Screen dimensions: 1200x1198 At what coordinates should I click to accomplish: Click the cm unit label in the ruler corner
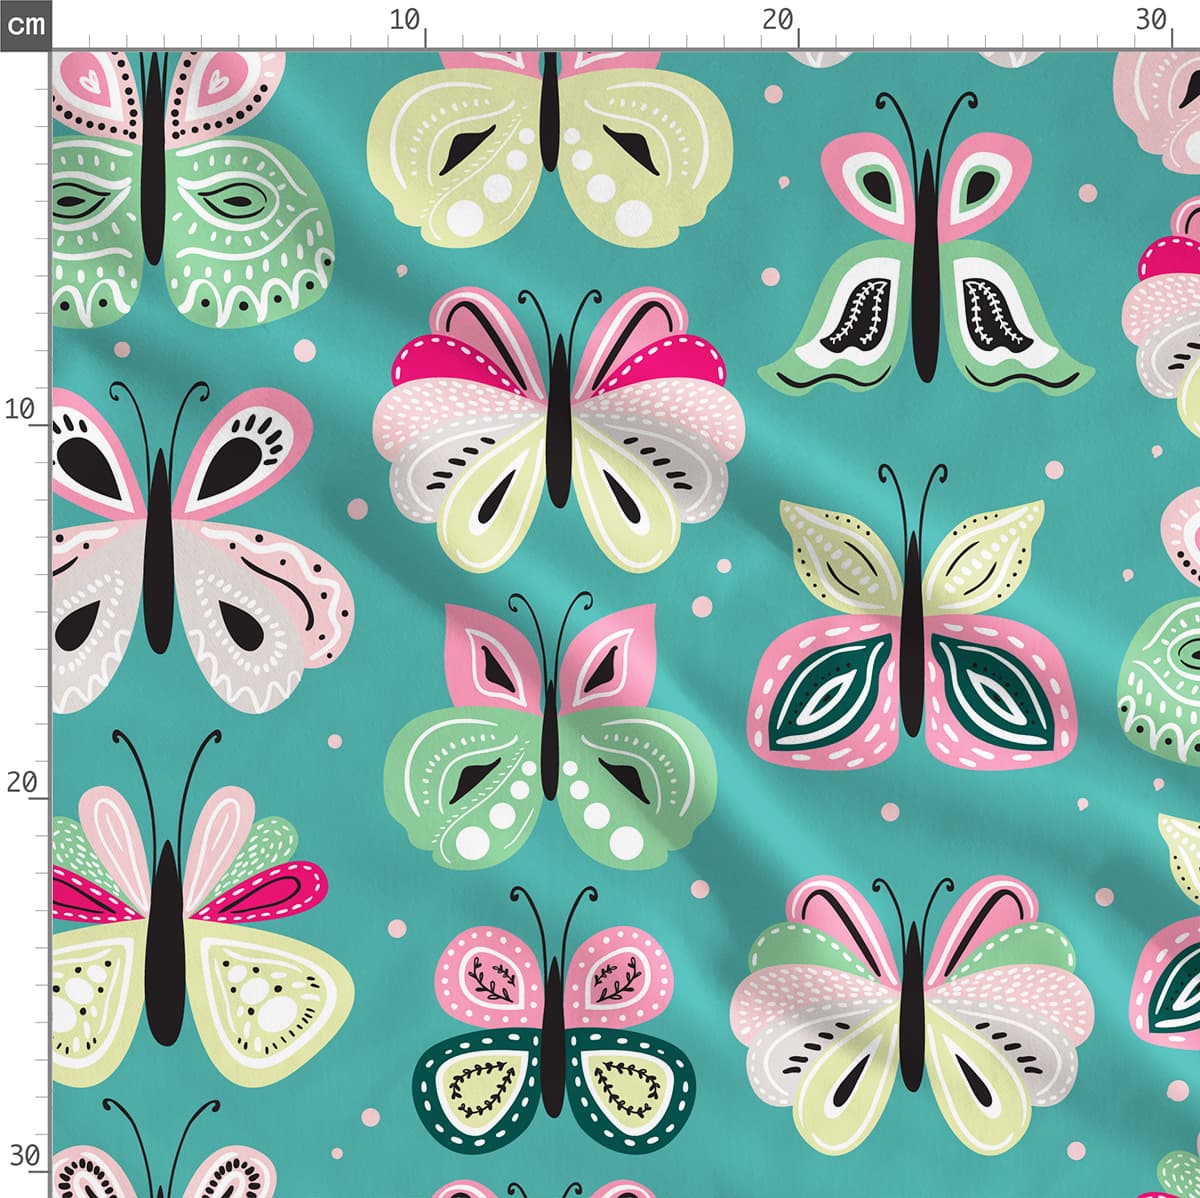click(24, 23)
